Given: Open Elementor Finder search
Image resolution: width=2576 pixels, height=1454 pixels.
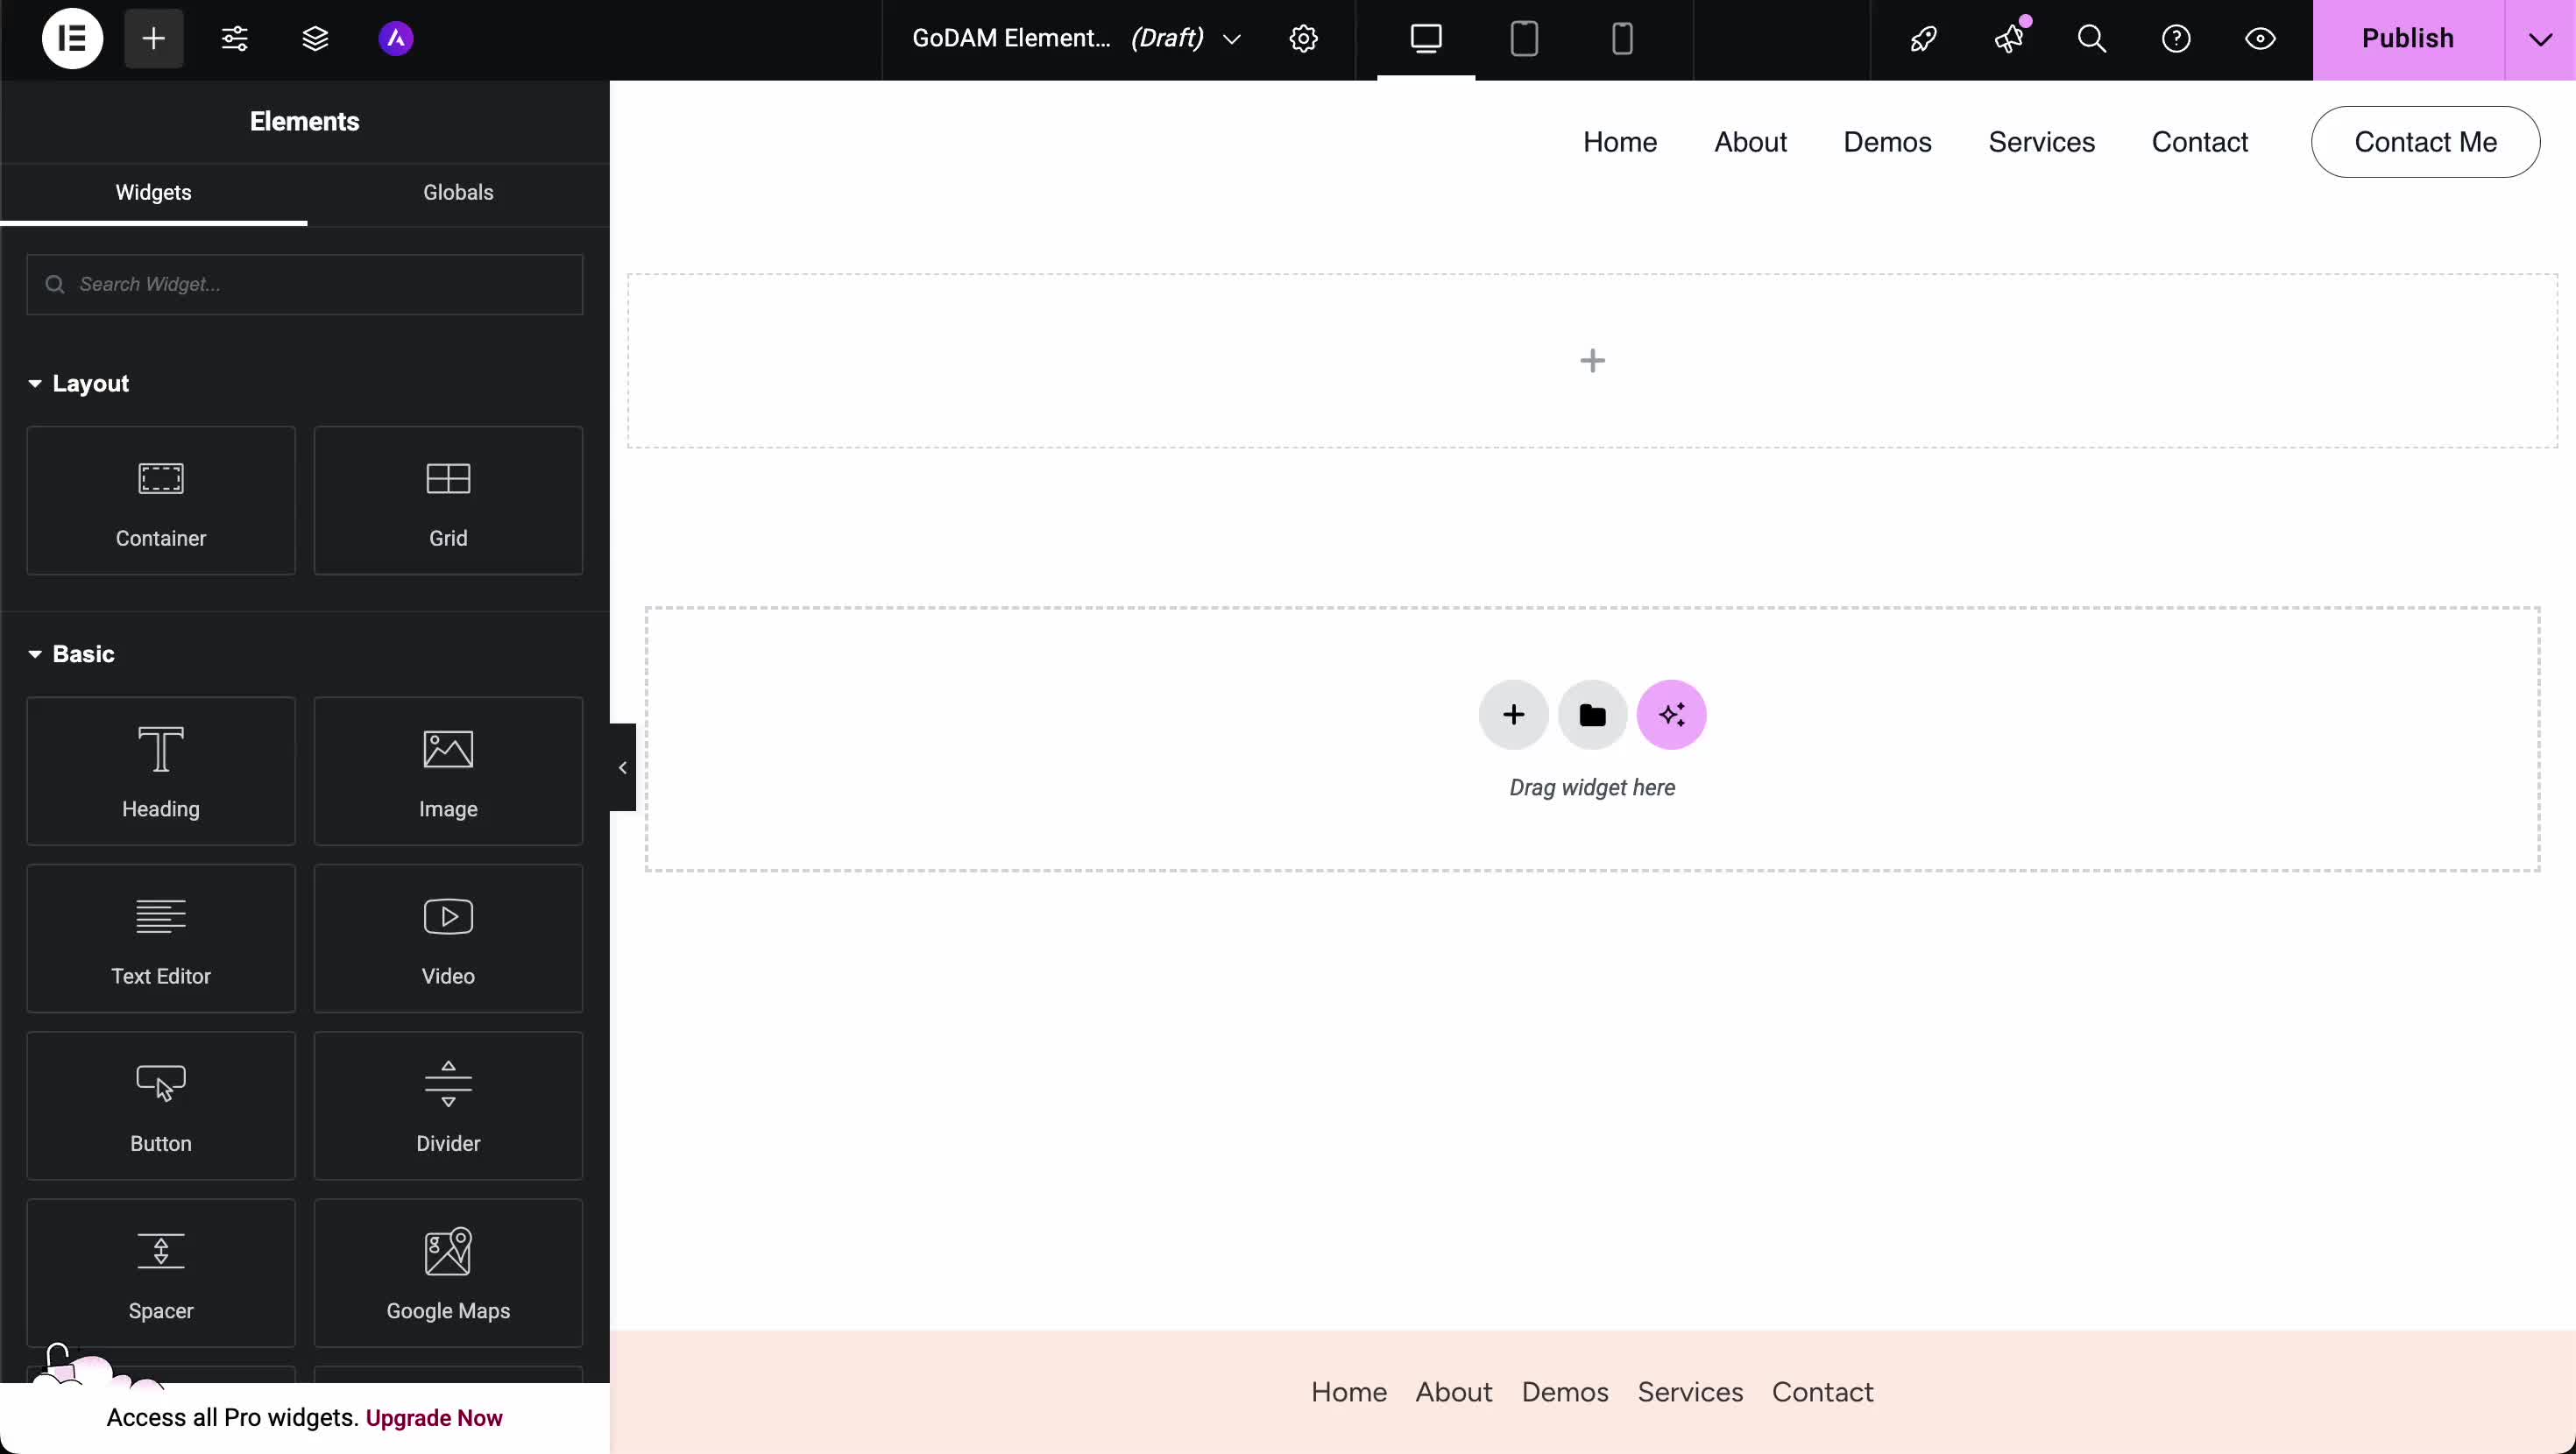Looking at the screenshot, I should (x=2092, y=39).
